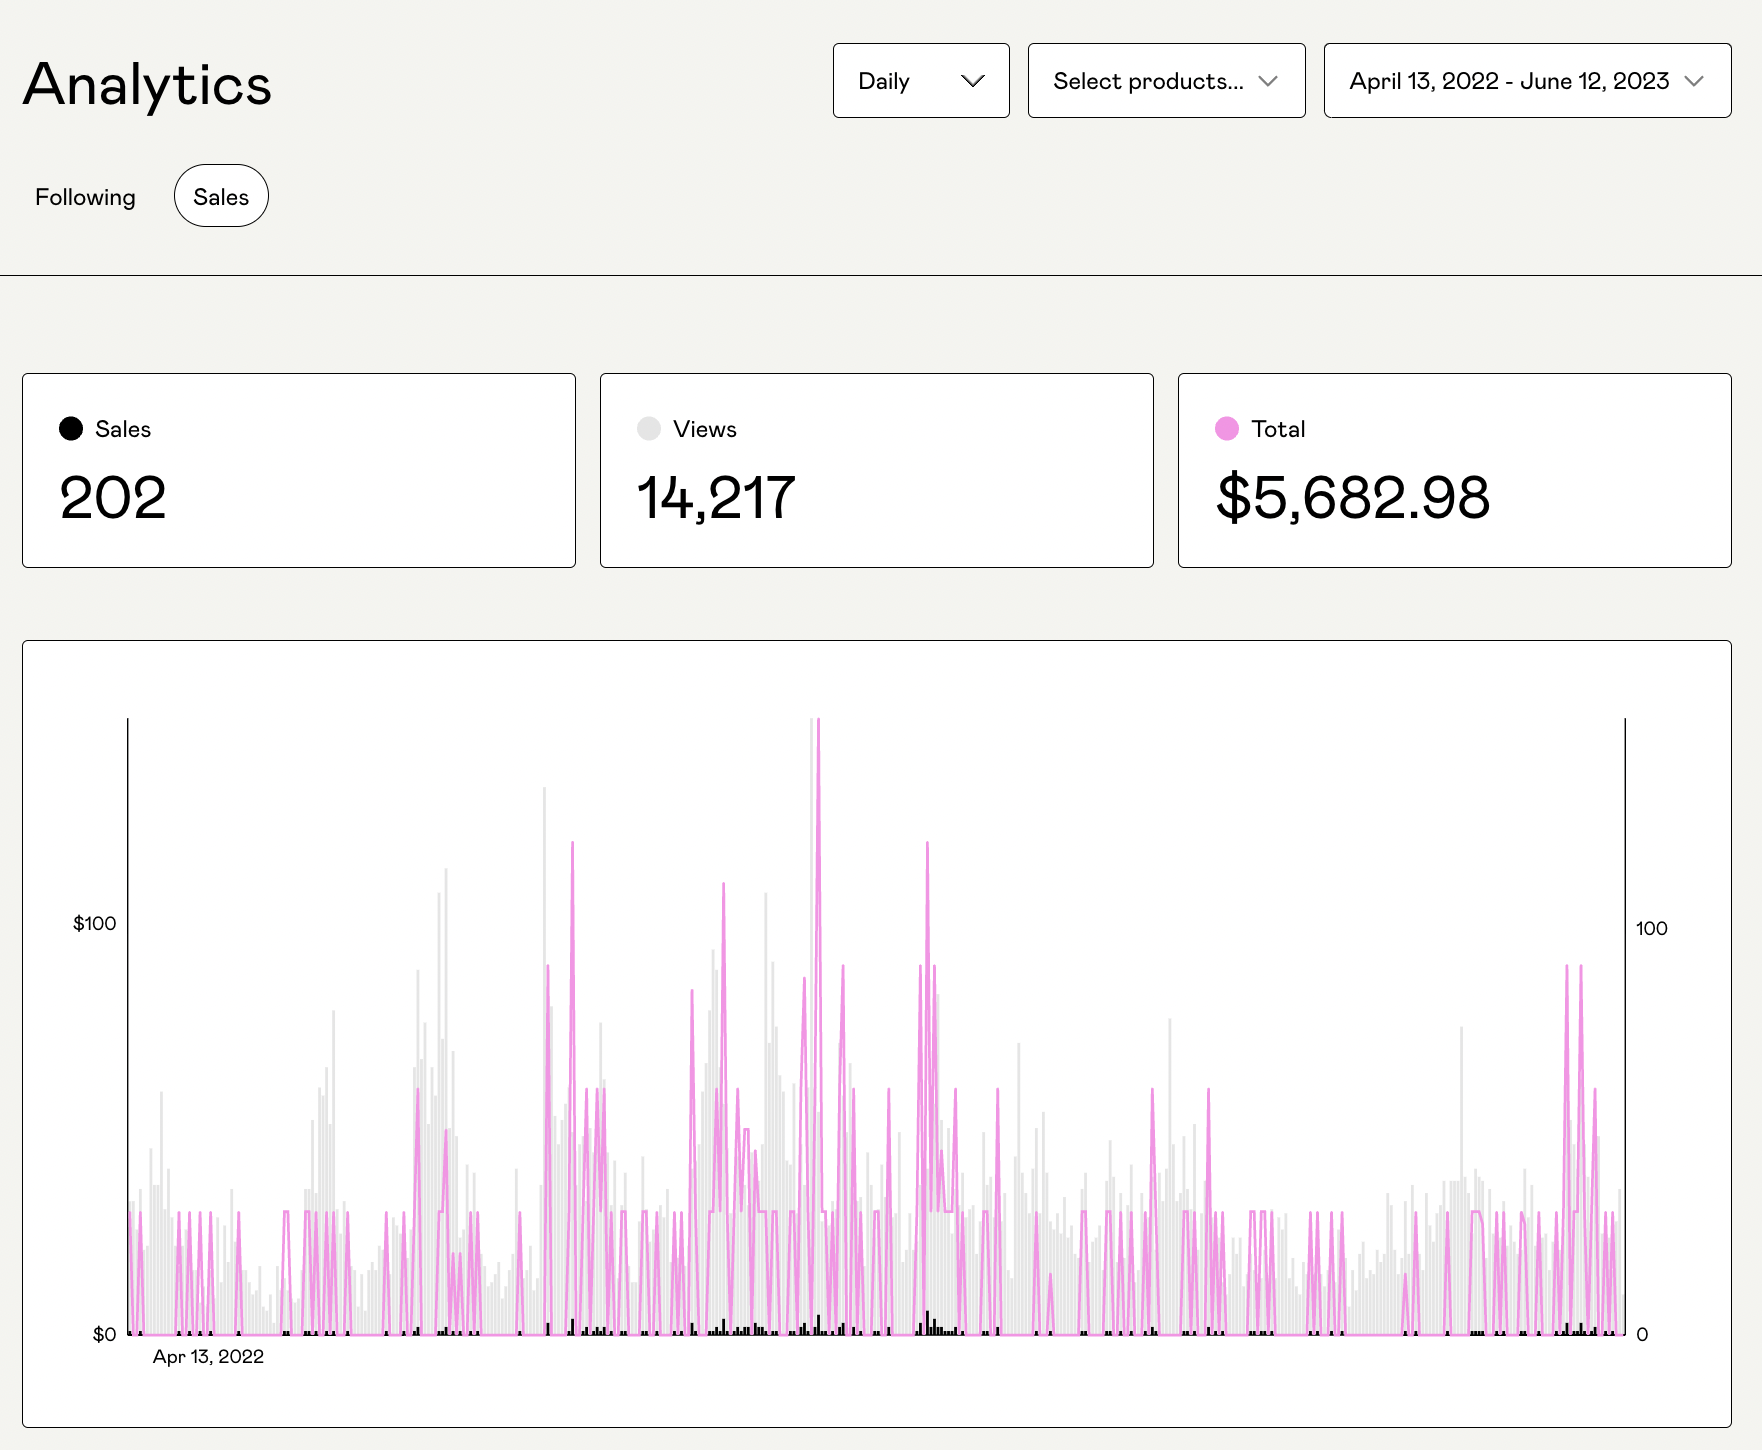Click the black Sales indicator icon
This screenshot has width=1762, height=1450.
pos(69,428)
